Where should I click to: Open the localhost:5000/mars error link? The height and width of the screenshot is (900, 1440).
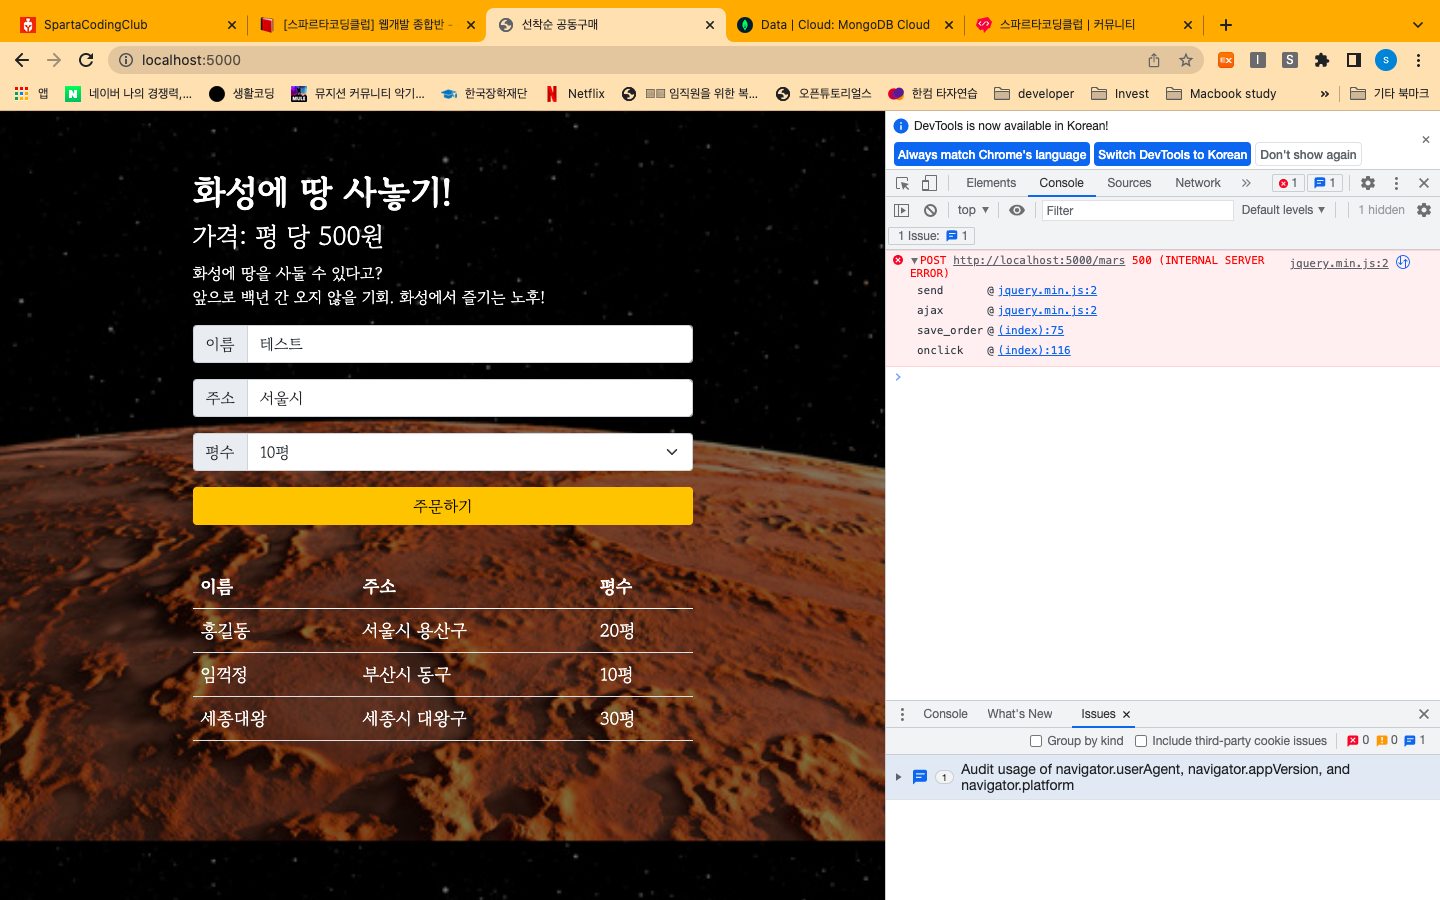click(x=1039, y=260)
